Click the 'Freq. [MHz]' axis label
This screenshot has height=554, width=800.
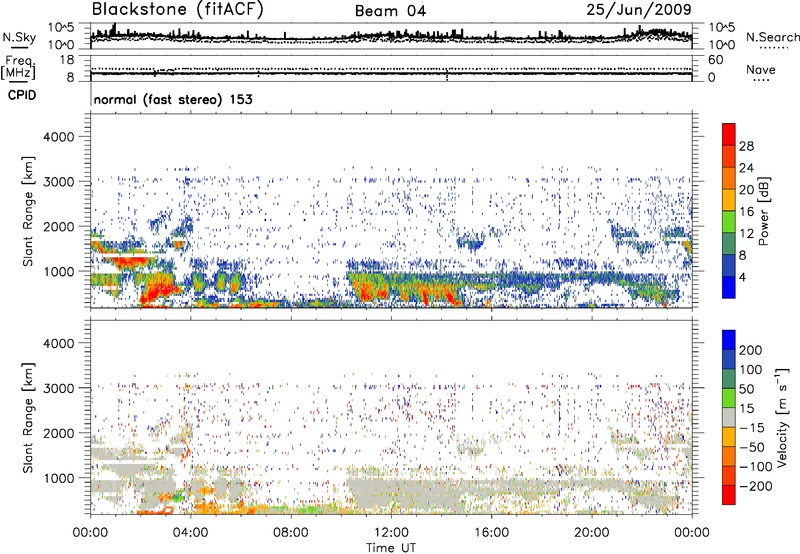(x=18, y=68)
